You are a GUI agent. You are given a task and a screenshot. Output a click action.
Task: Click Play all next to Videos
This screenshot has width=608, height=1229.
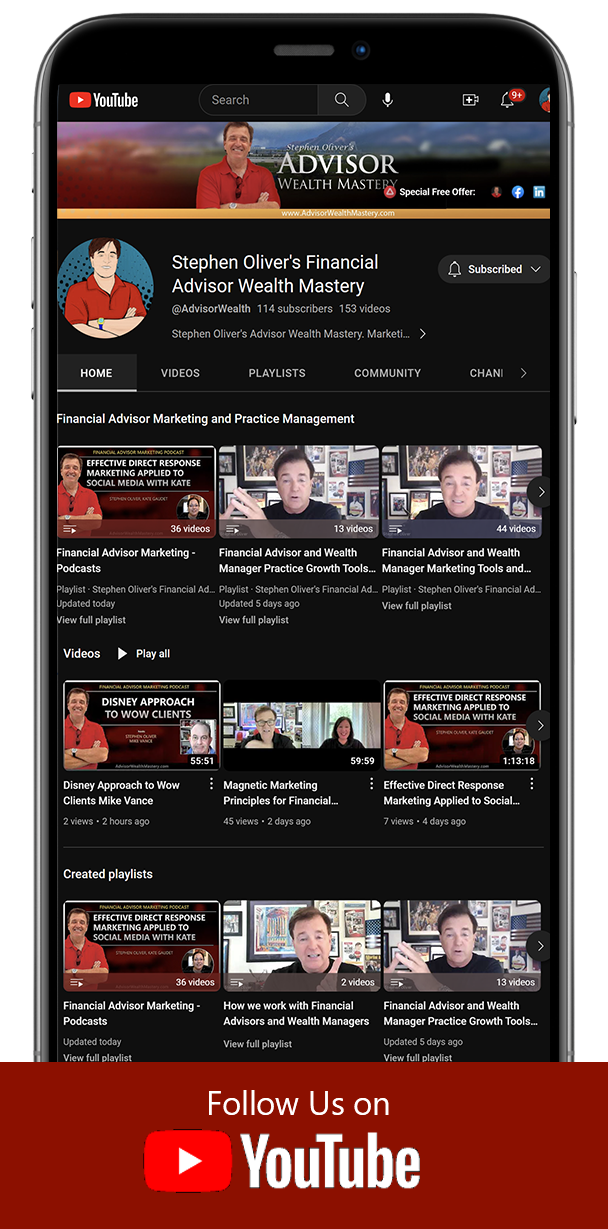tap(143, 654)
